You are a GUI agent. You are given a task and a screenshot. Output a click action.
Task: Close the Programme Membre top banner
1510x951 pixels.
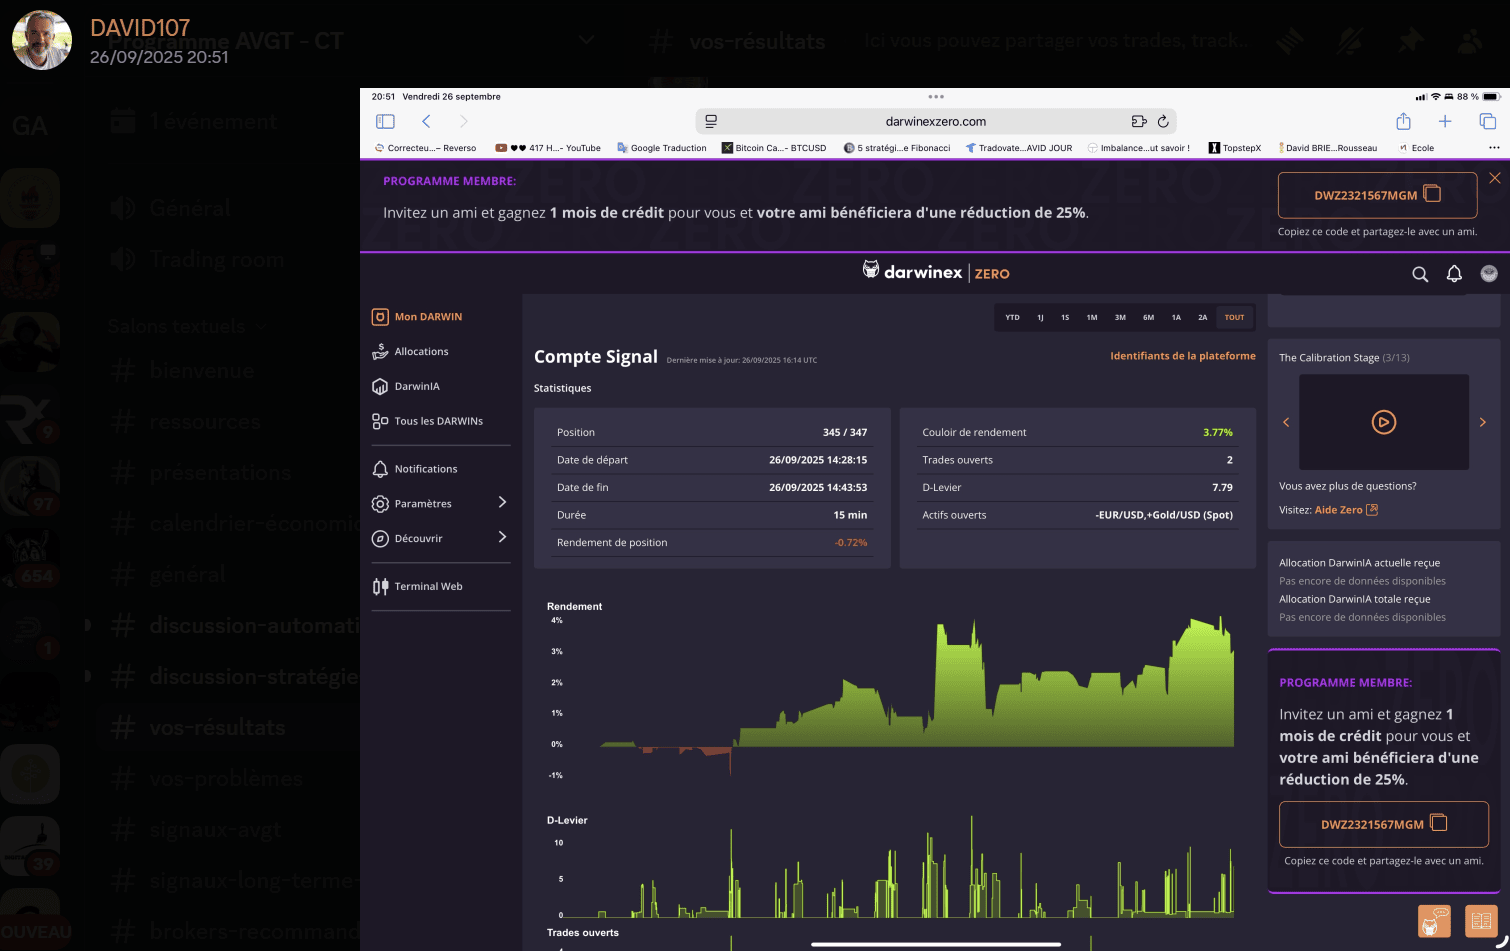coord(1494,178)
